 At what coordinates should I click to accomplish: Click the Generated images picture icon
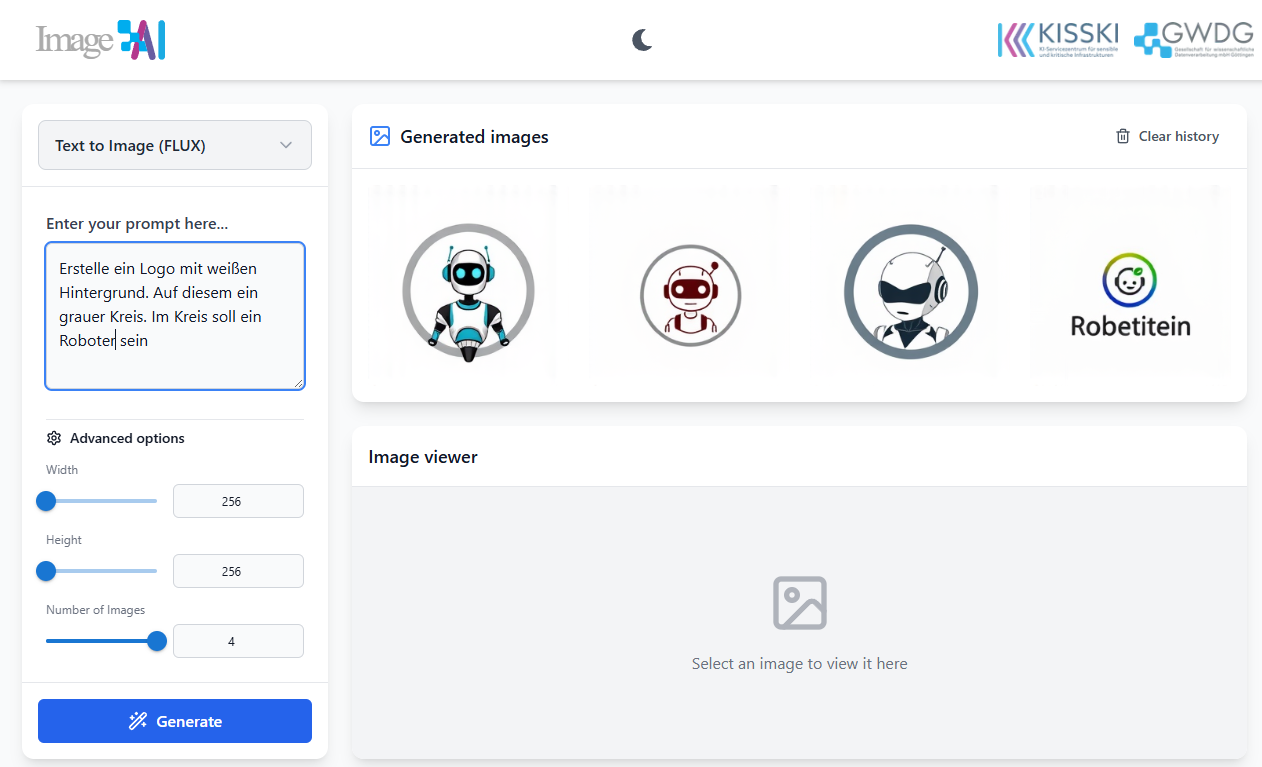pos(380,137)
